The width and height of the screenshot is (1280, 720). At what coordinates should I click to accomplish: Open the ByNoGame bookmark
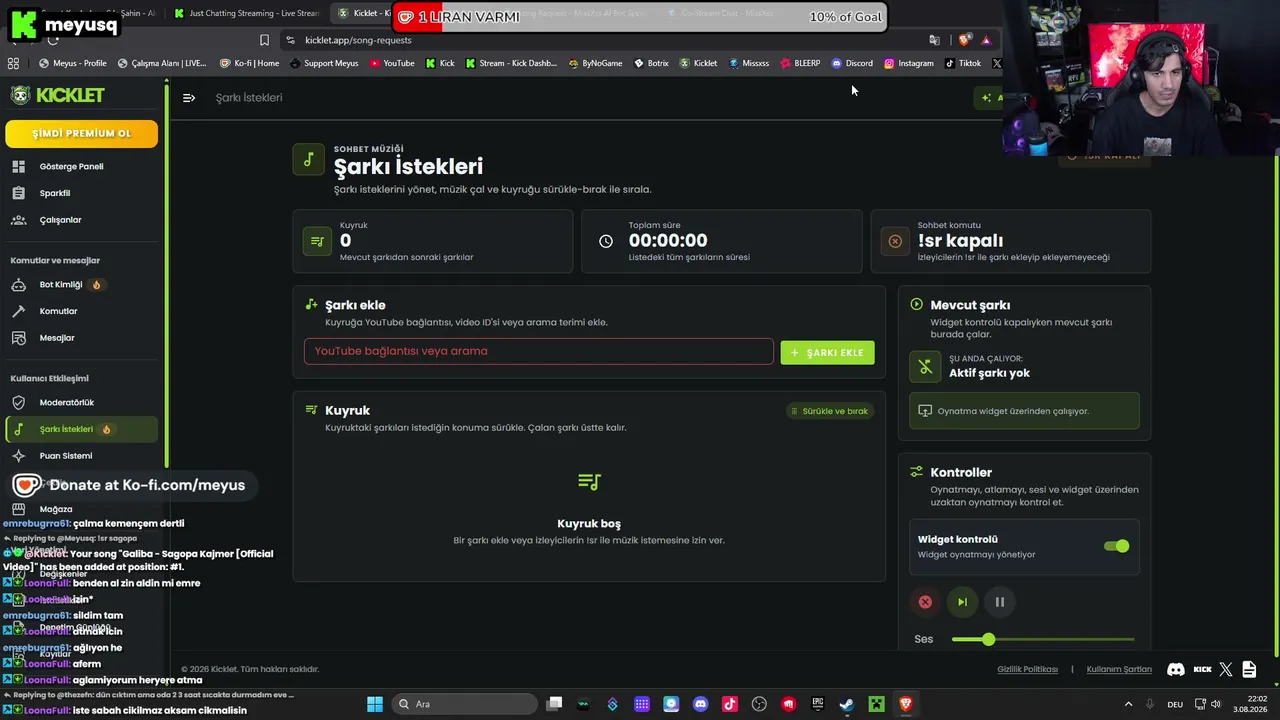point(595,63)
